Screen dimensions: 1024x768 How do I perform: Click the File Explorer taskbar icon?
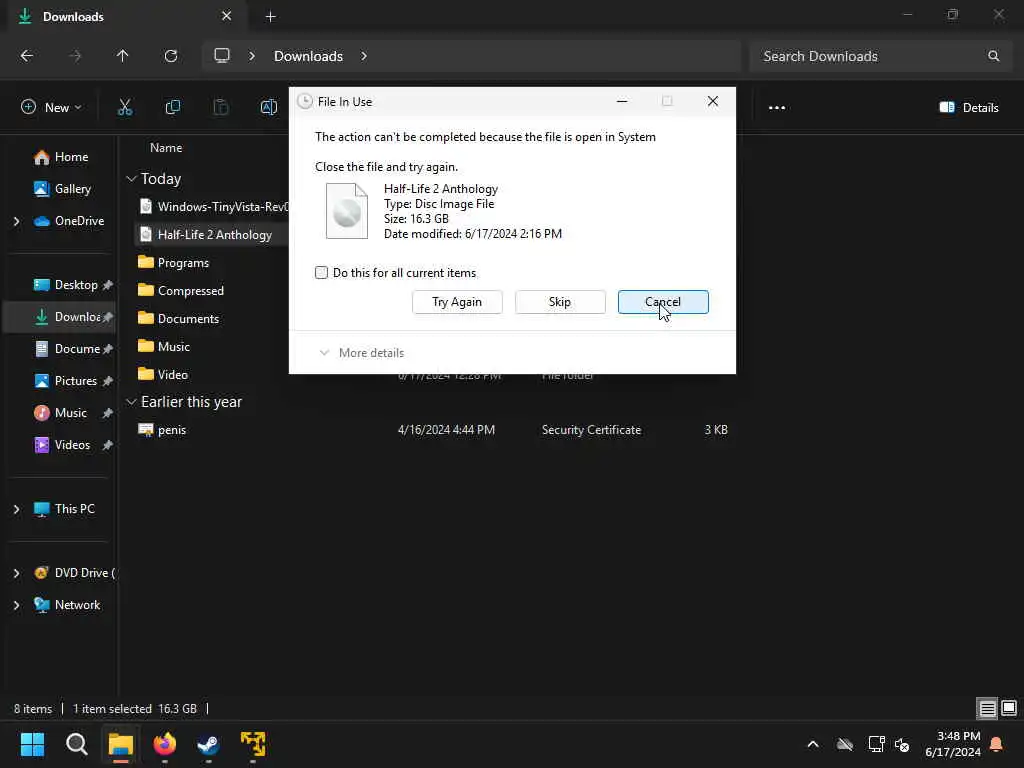tap(120, 744)
